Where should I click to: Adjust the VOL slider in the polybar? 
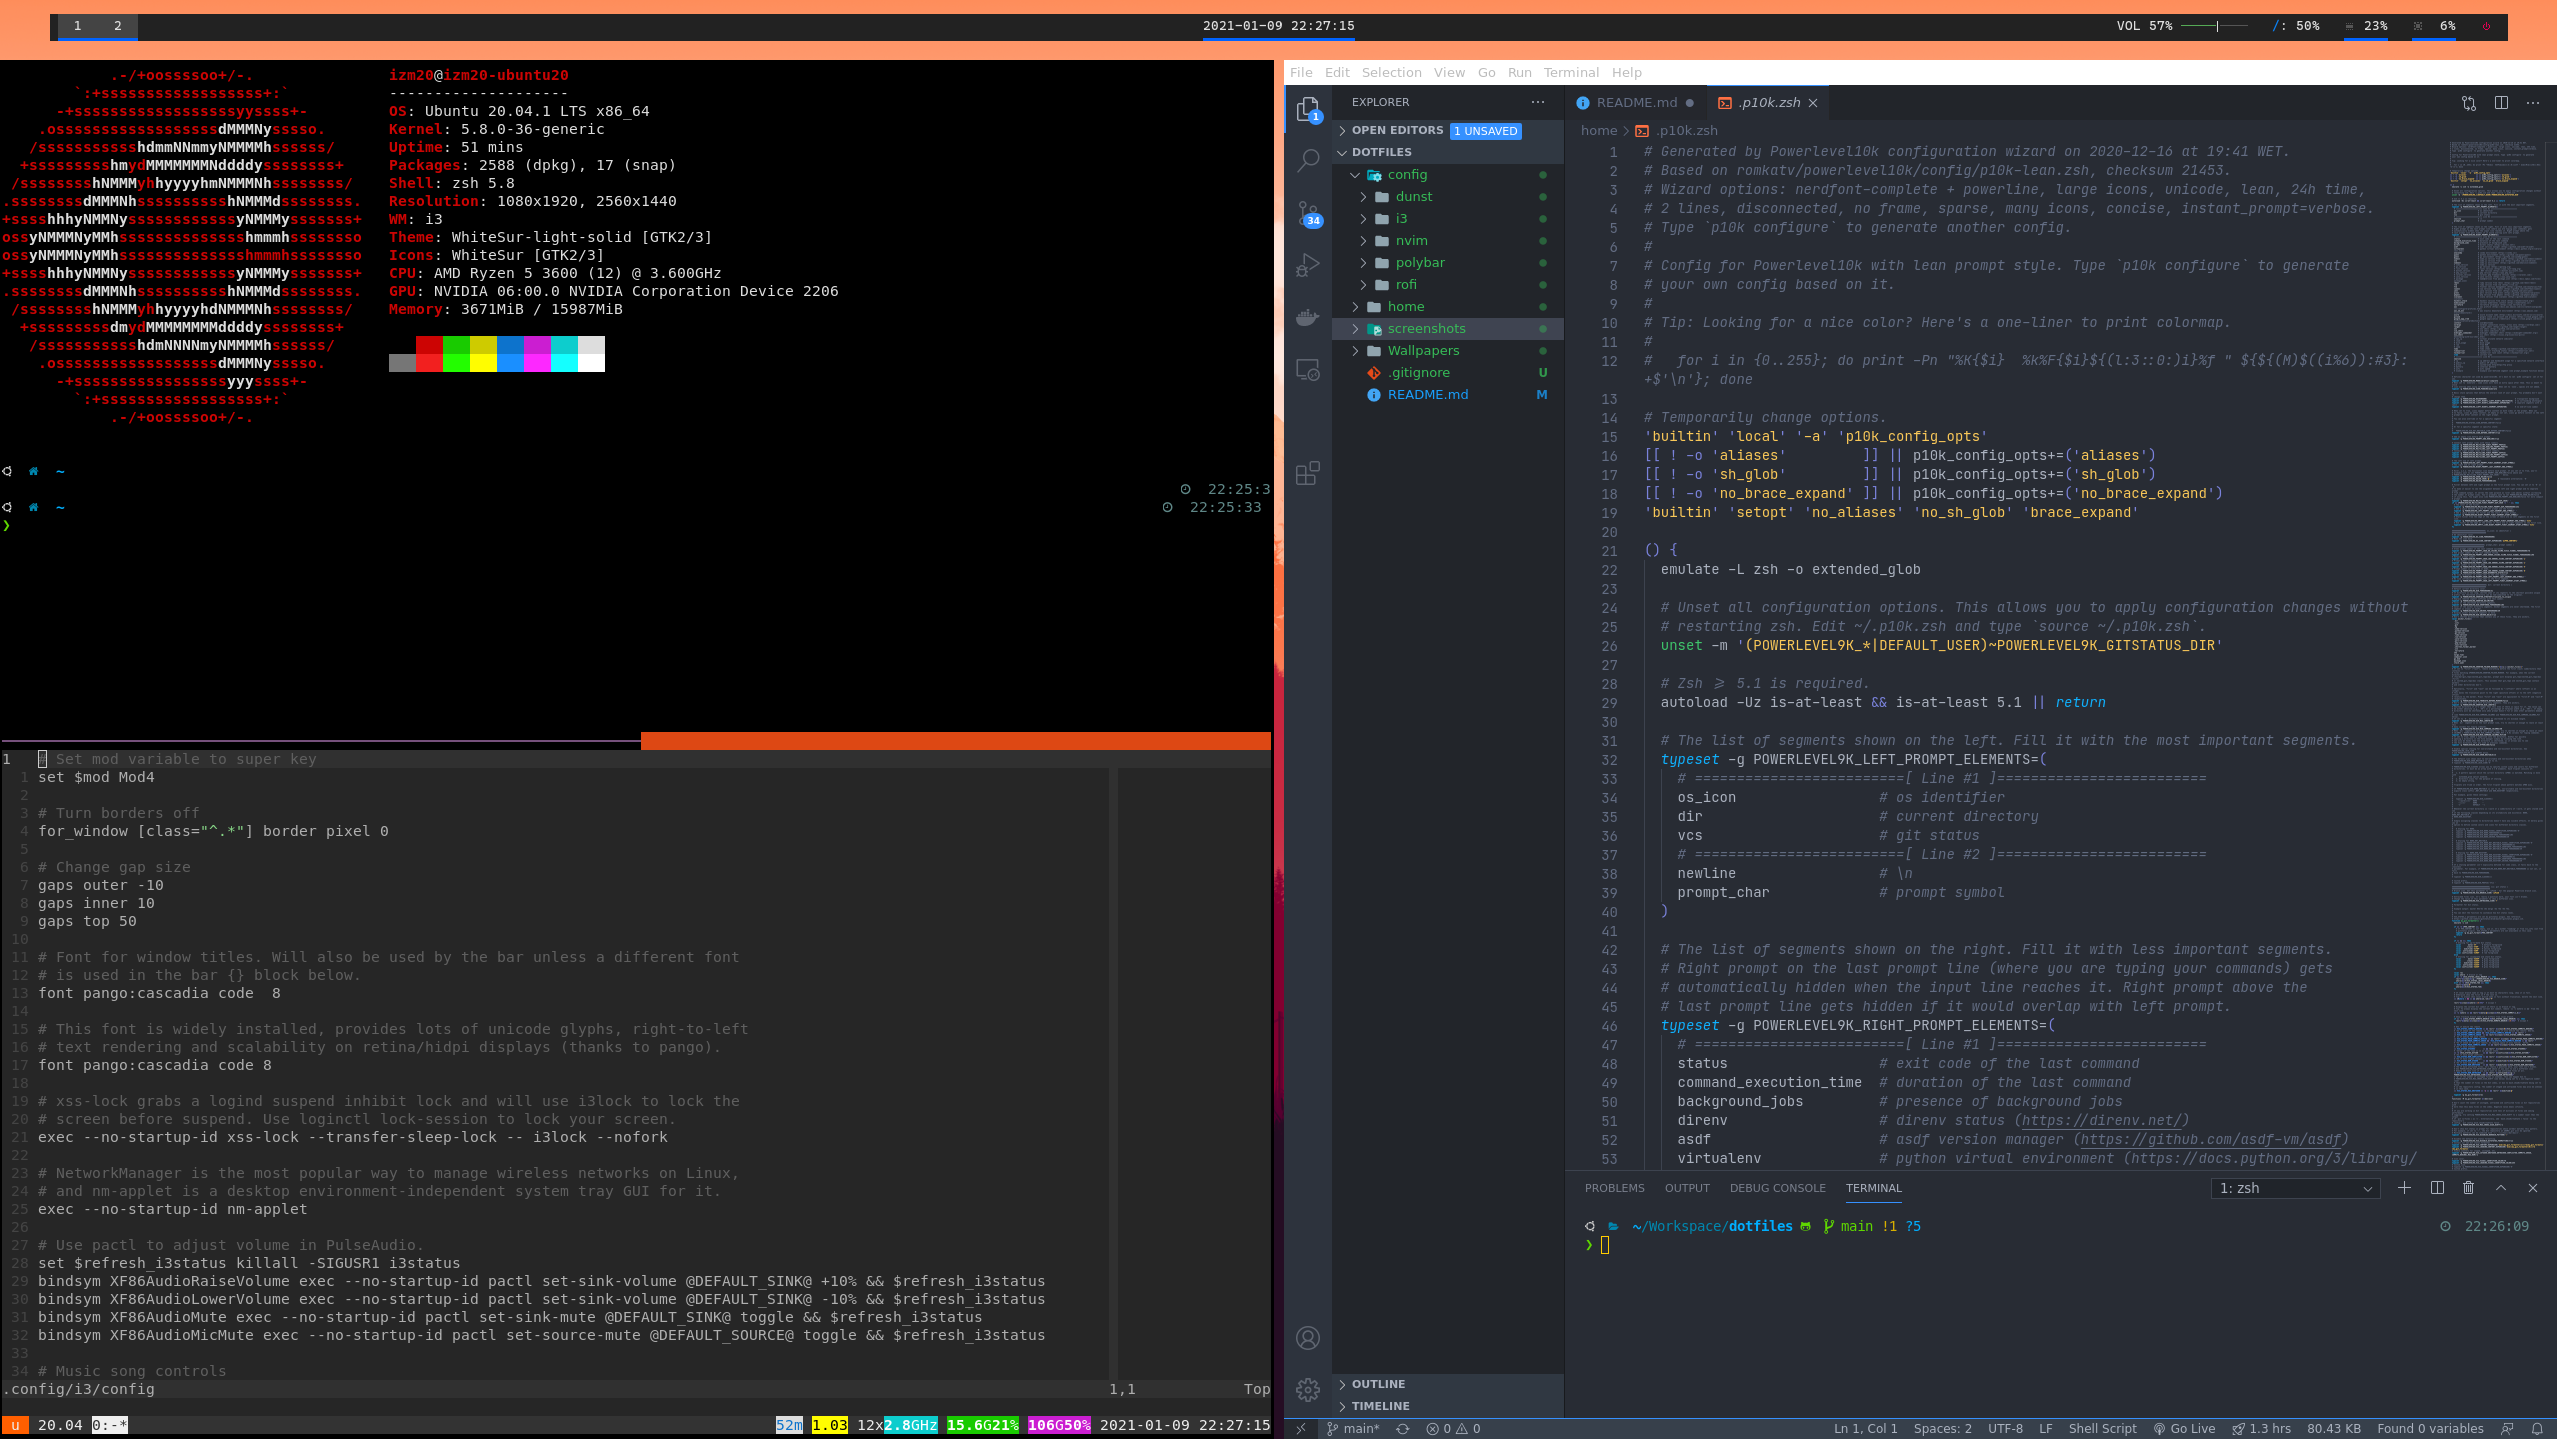(x=2215, y=26)
